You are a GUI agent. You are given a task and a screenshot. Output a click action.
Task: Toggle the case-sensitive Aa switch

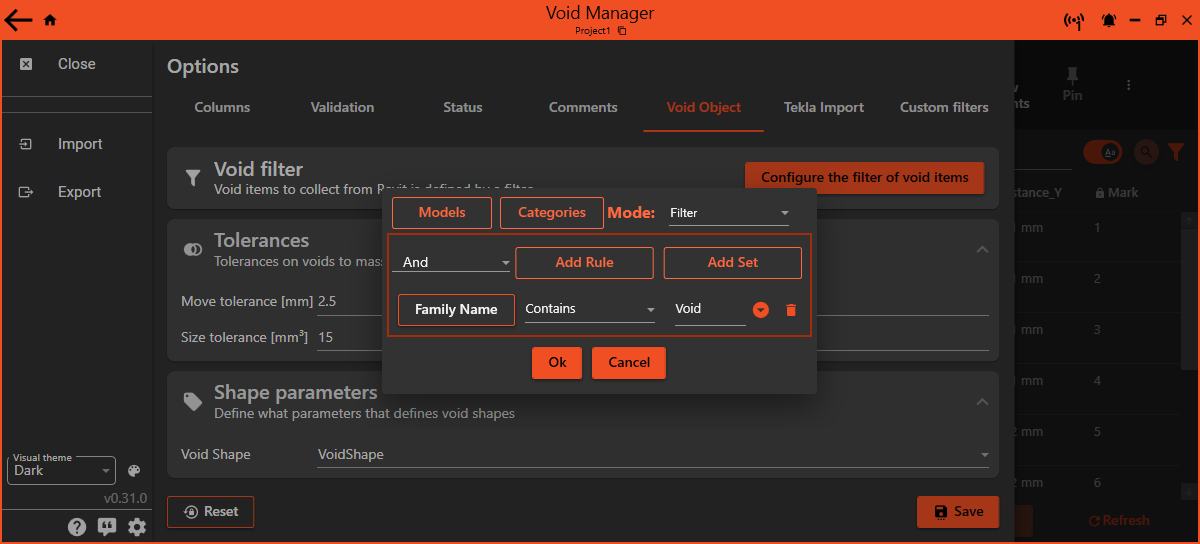1103,152
